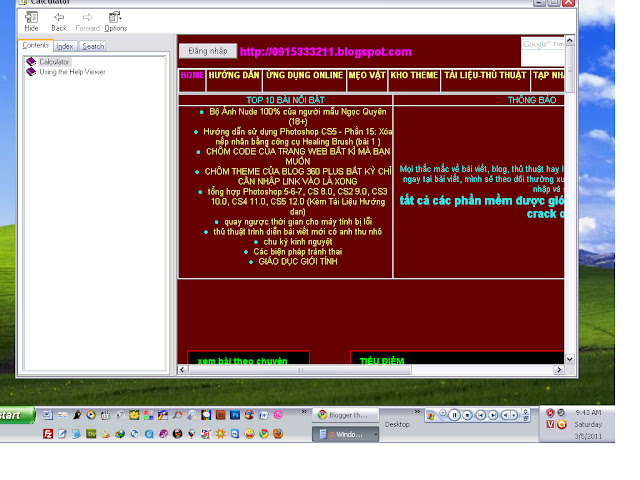Launch TeamViewer from quick launch

(x=235, y=434)
